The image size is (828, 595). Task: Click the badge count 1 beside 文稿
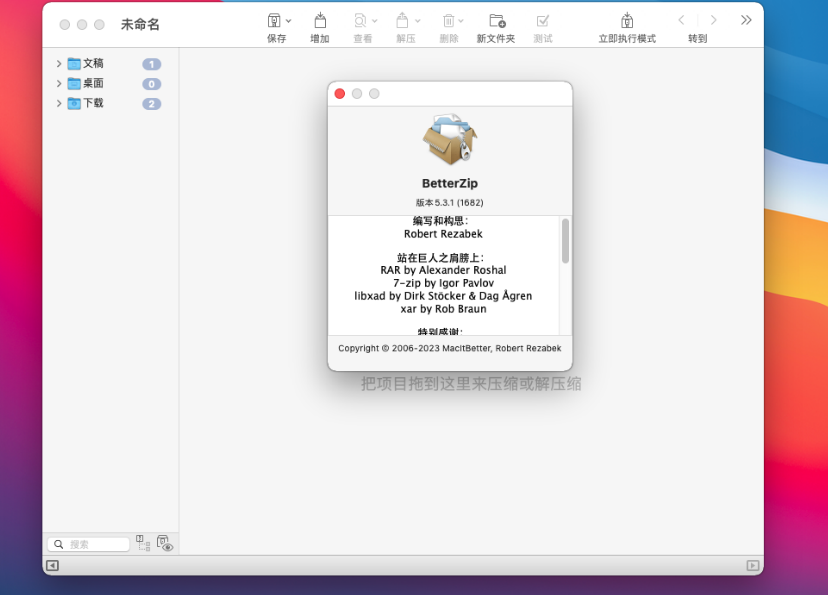click(x=152, y=64)
